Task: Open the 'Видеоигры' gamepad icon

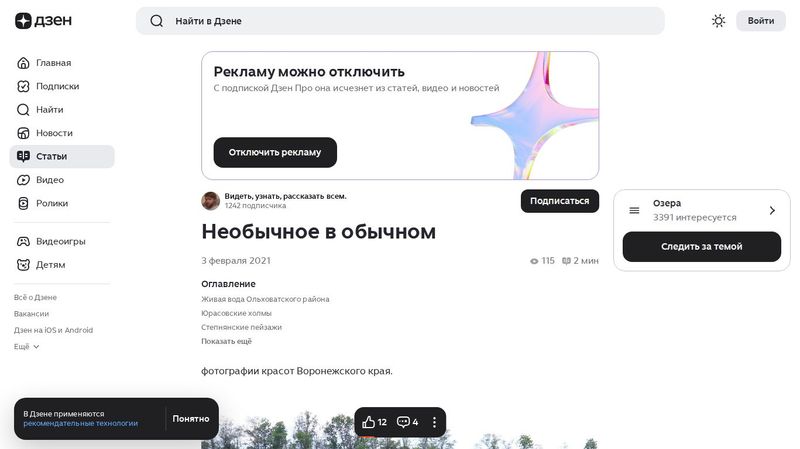Action: pos(24,241)
